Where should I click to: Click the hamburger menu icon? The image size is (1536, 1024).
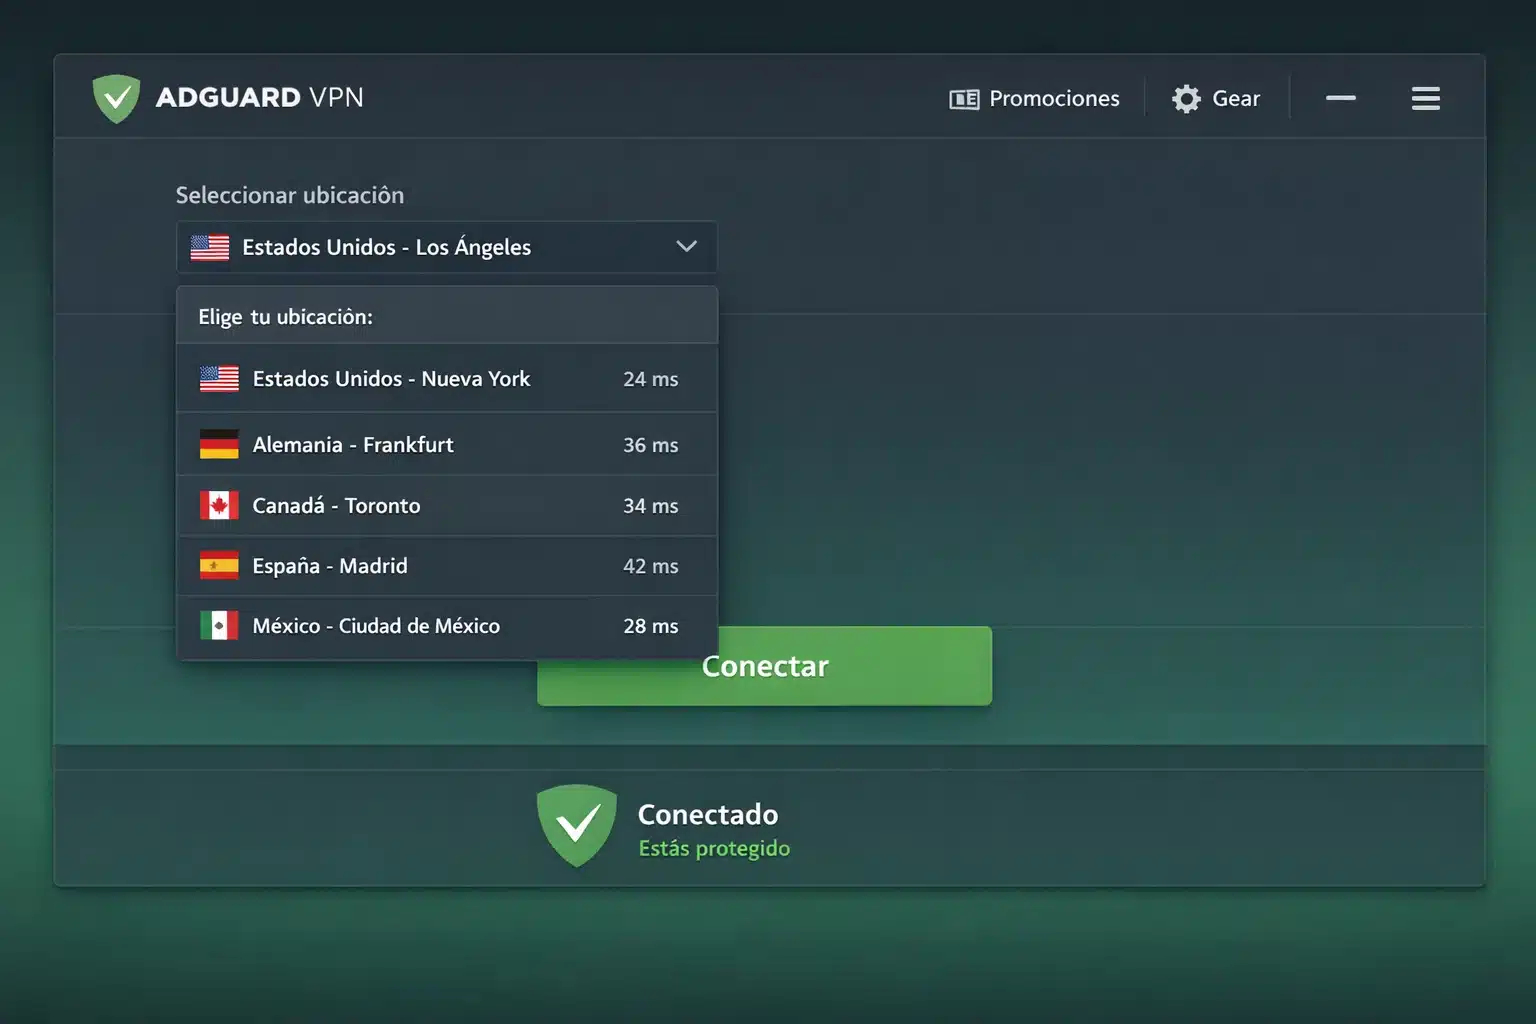1425,98
